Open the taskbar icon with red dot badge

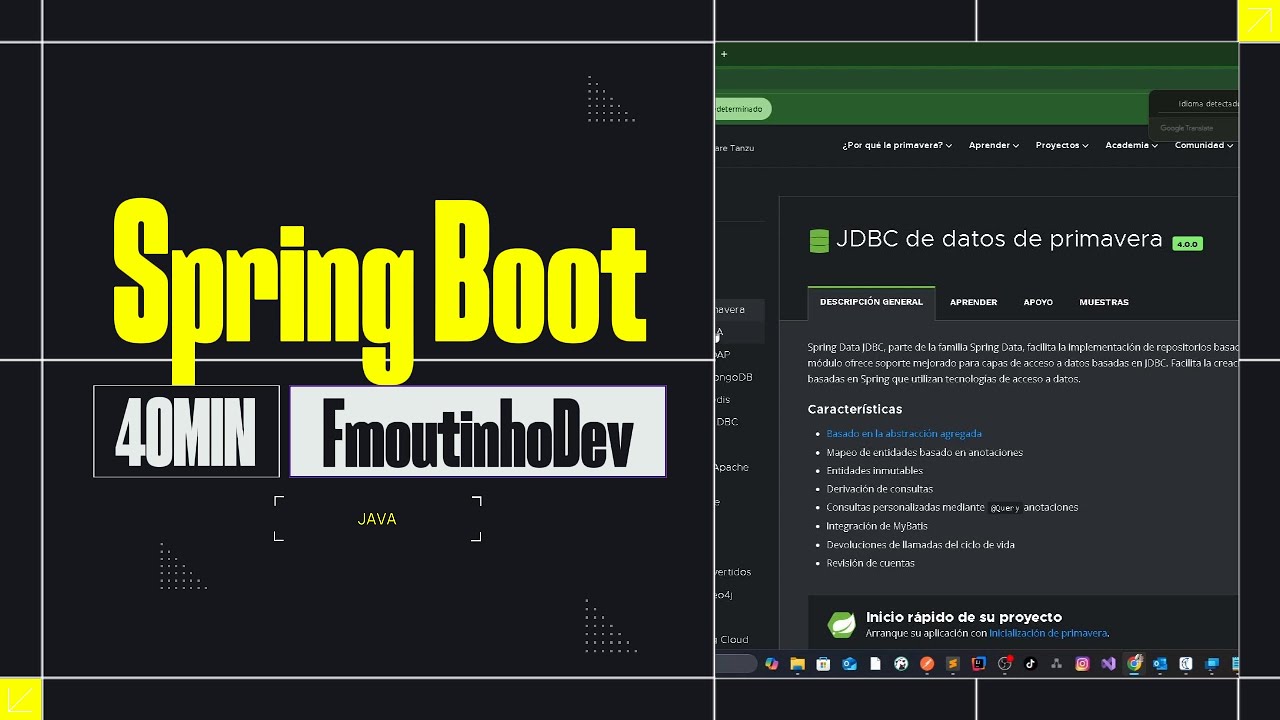(x=1005, y=664)
